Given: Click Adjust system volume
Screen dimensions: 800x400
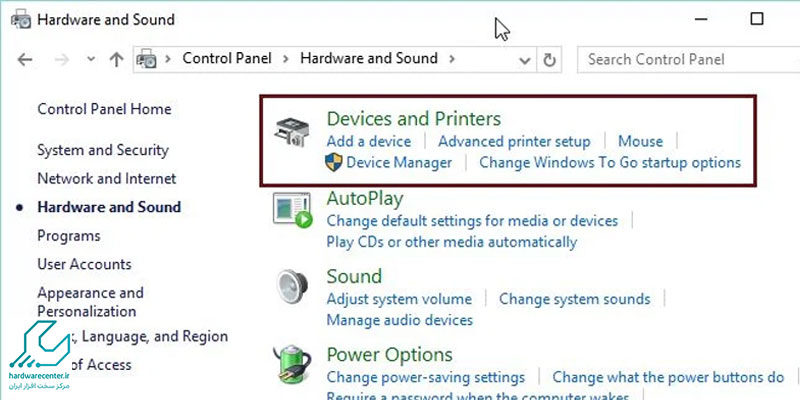Looking at the screenshot, I should tap(399, 299).
